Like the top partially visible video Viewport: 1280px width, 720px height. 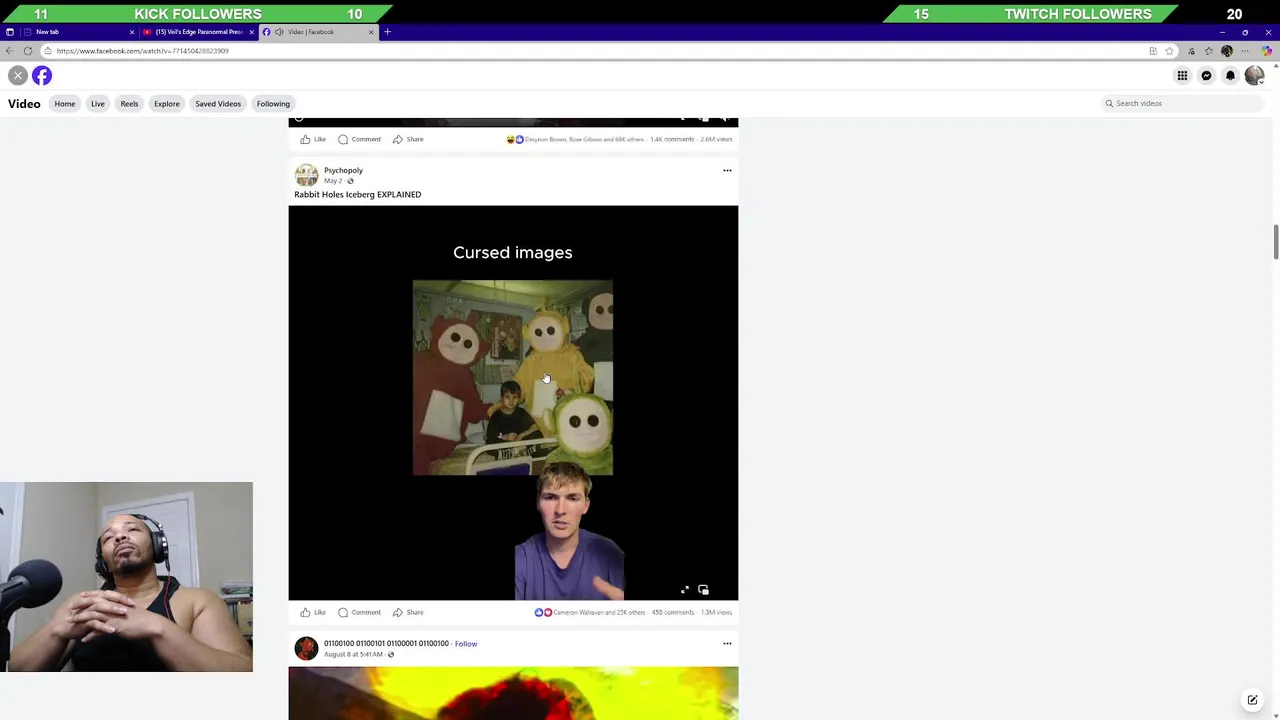[313, 139]
